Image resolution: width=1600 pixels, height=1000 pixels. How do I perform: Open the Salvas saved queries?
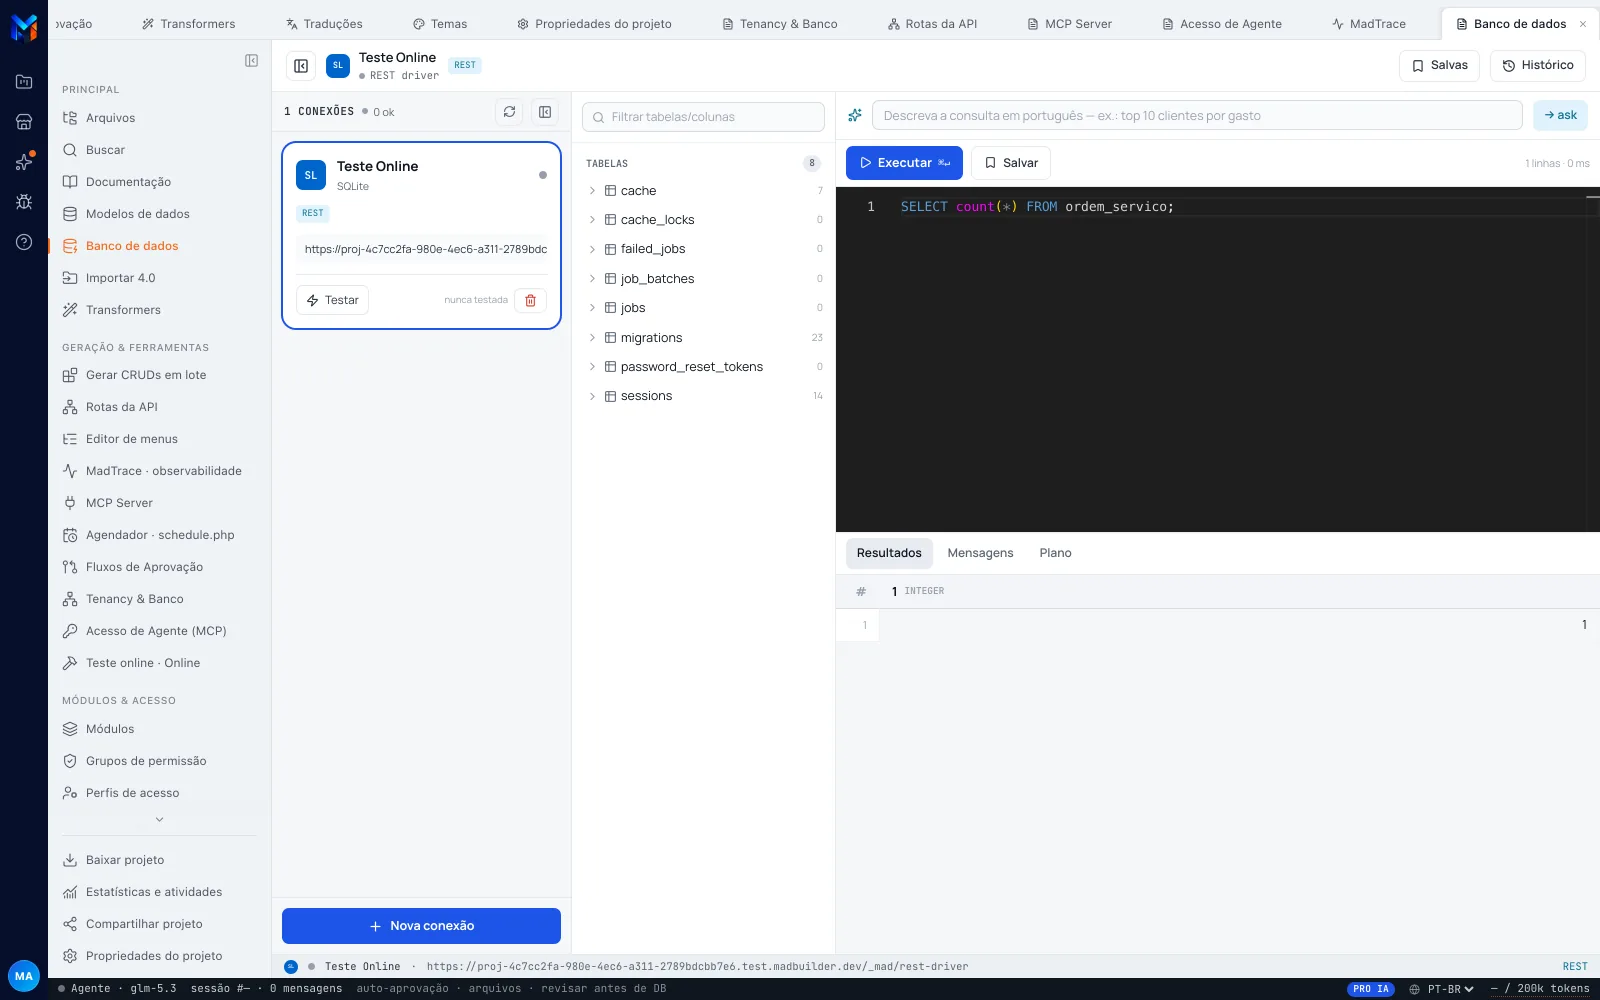click(x=1439, y=66)
